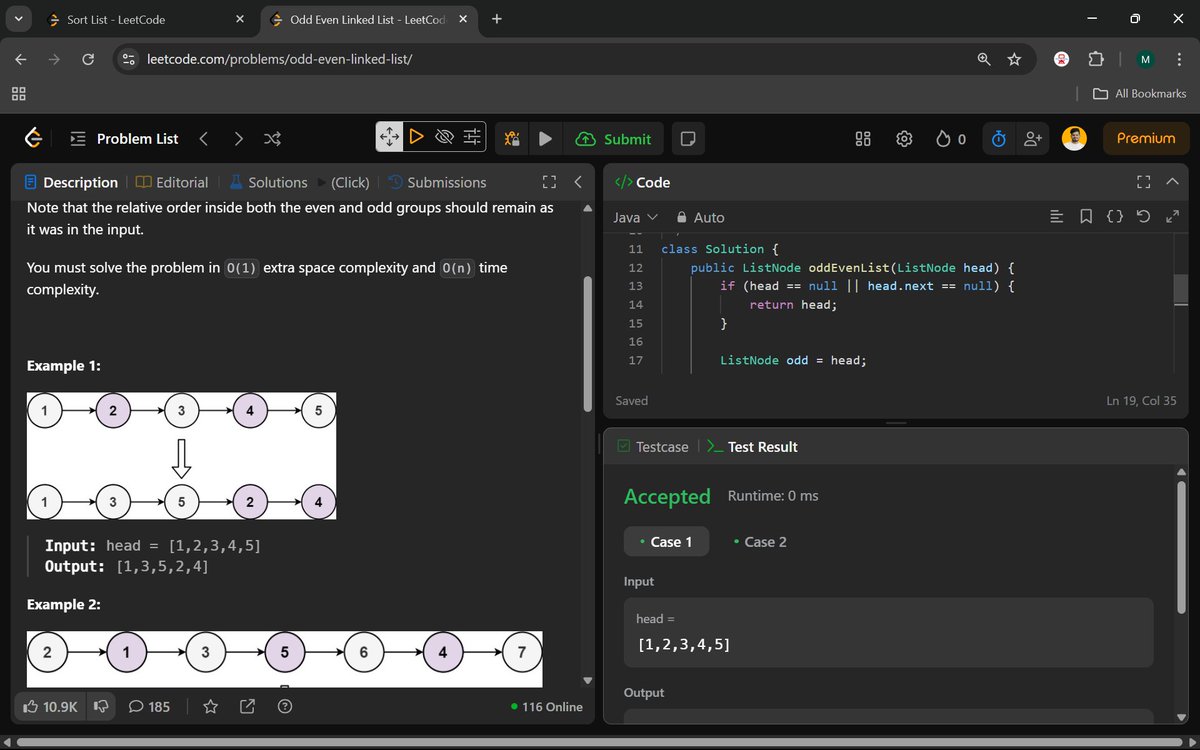This screenshot has width=1200, height=750.
Task: Switch to the Testcase tab
Action: 653,447
